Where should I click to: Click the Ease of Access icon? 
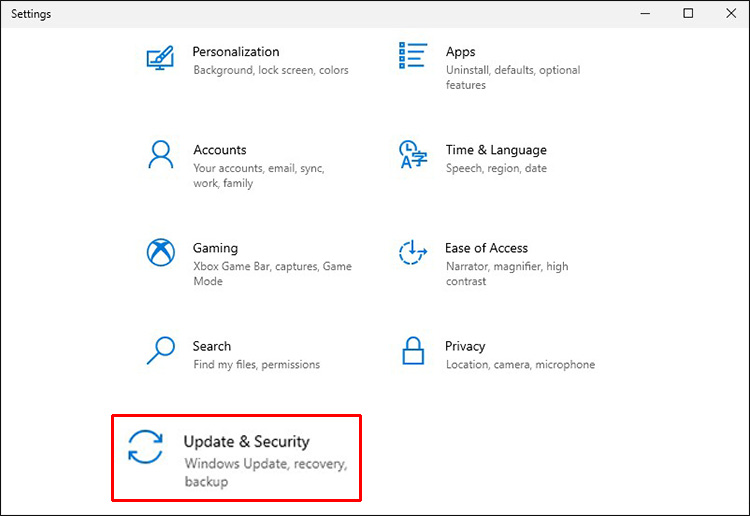(x=413, y=253)
